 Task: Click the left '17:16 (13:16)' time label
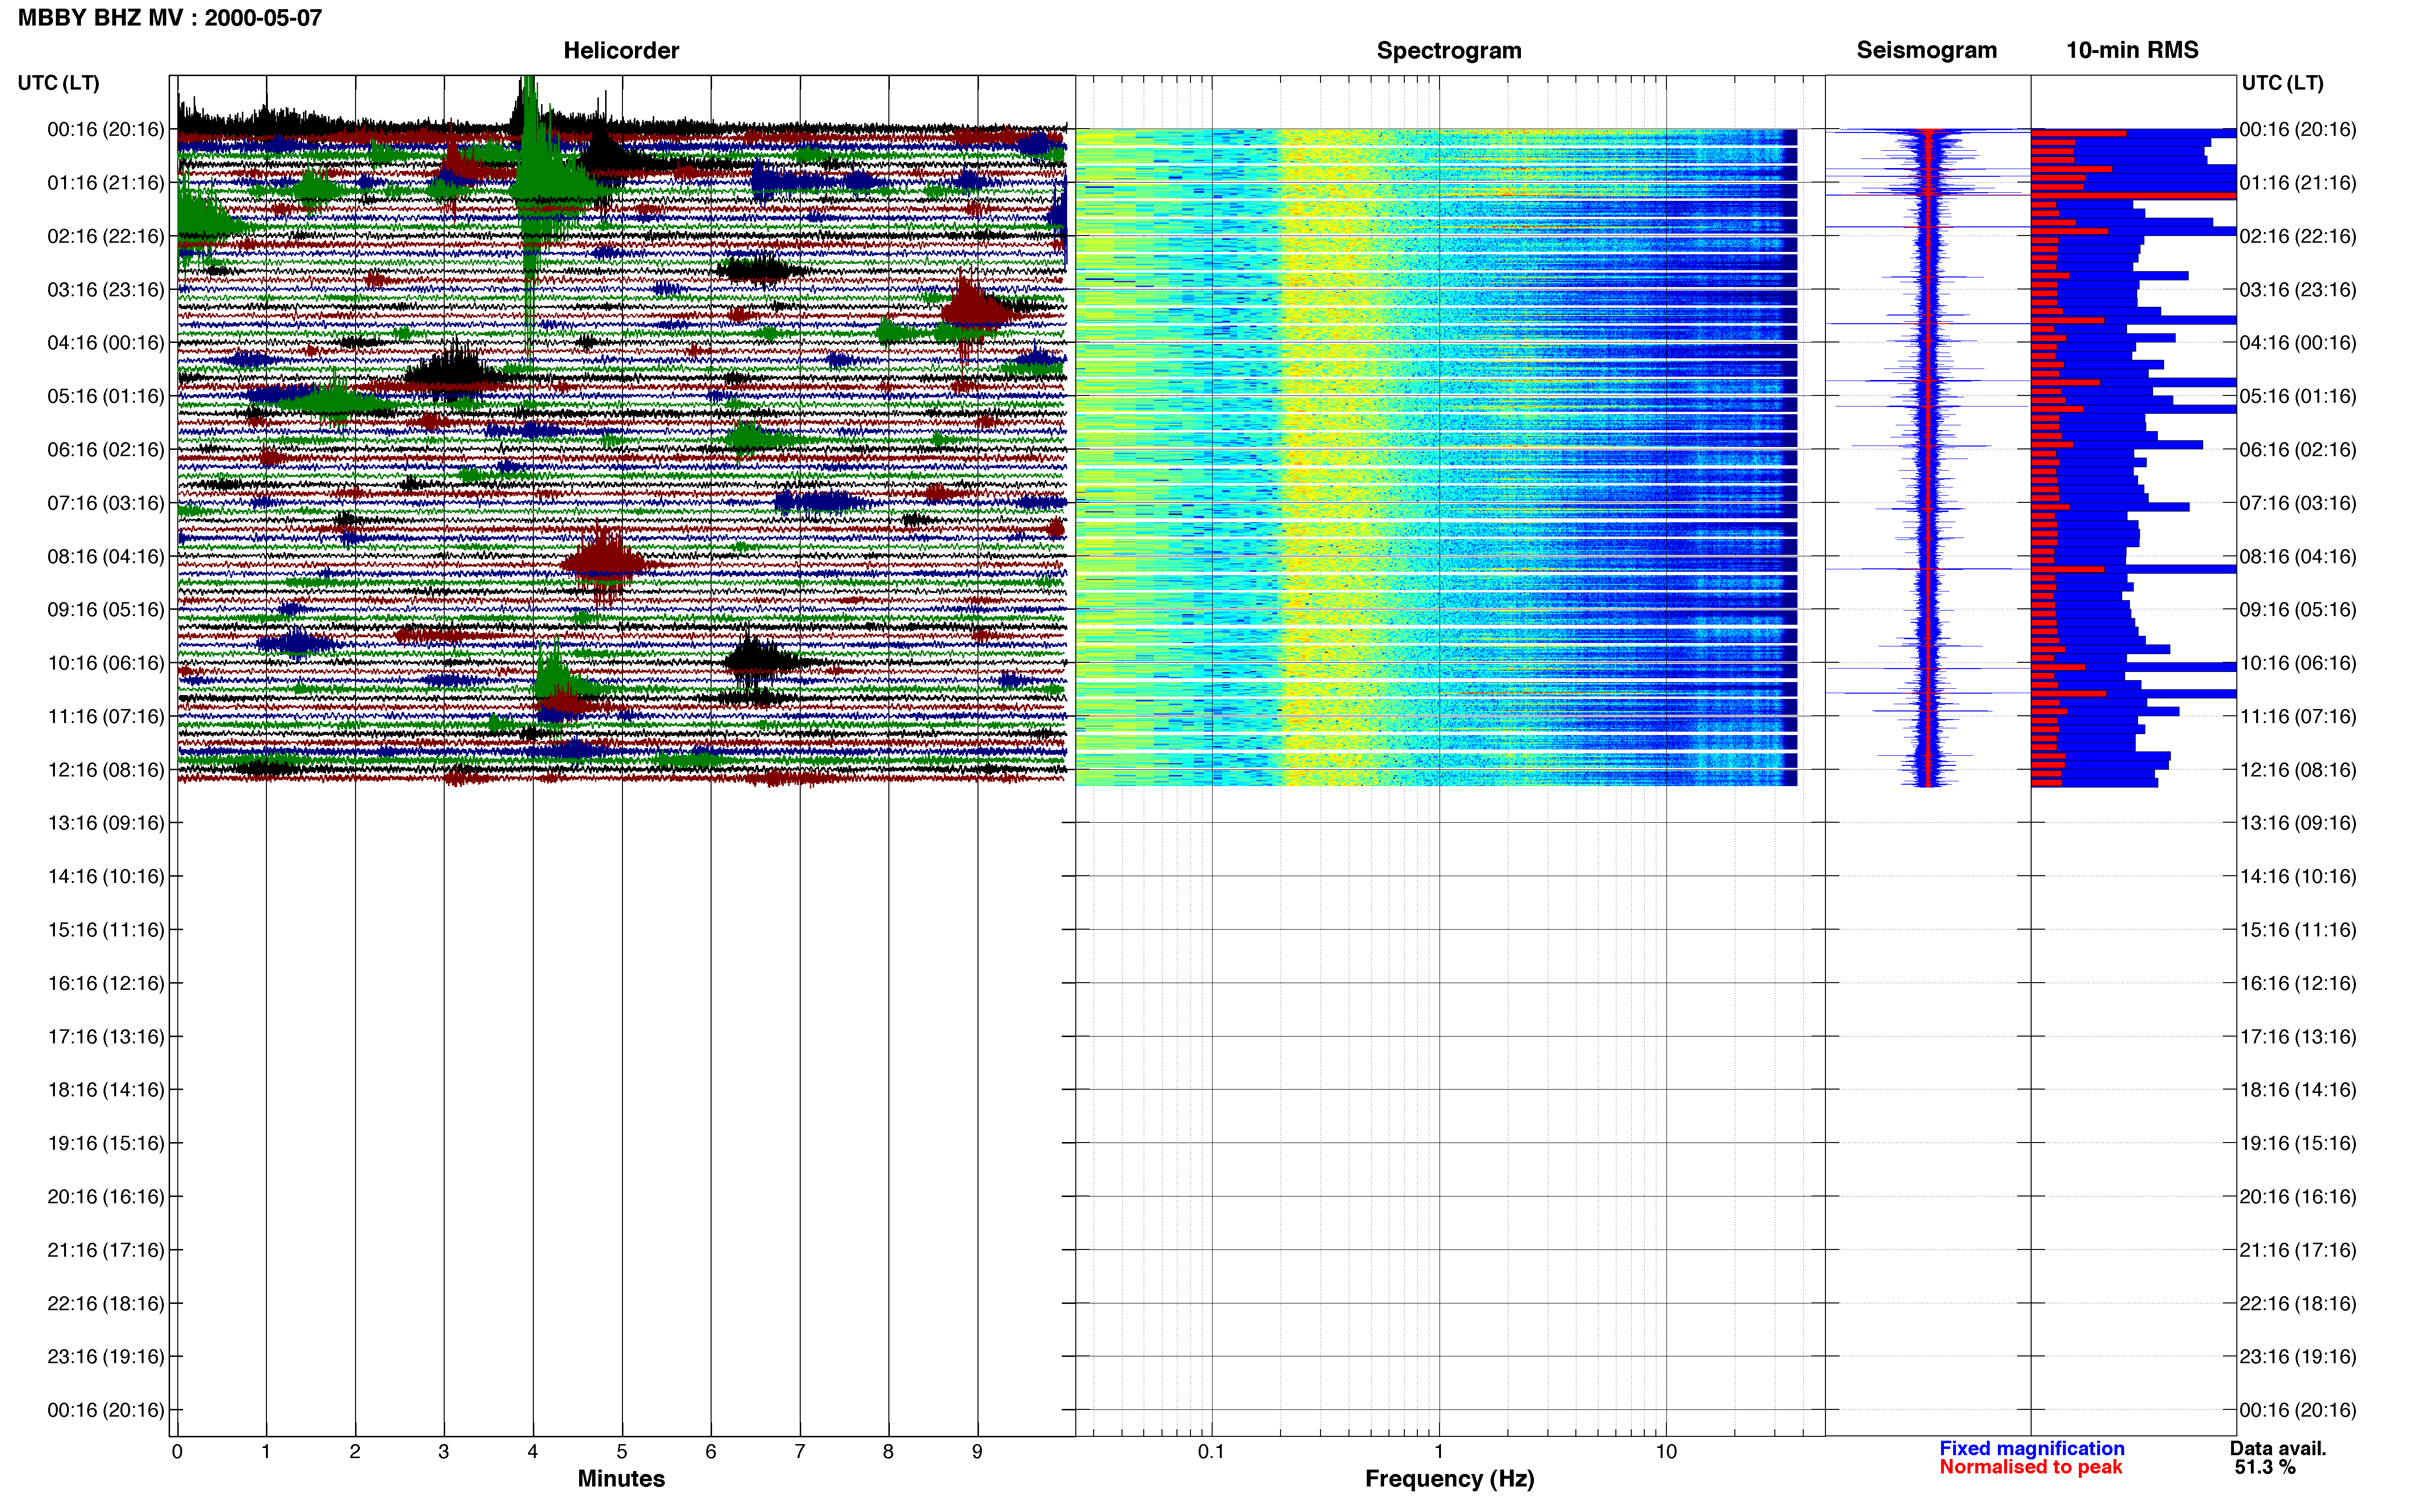pos(106,1037)
